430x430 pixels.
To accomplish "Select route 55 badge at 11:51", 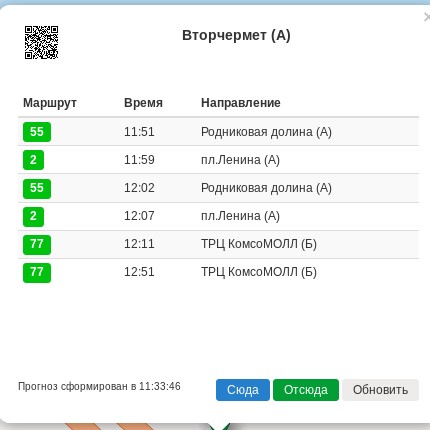I will point(37,132).
